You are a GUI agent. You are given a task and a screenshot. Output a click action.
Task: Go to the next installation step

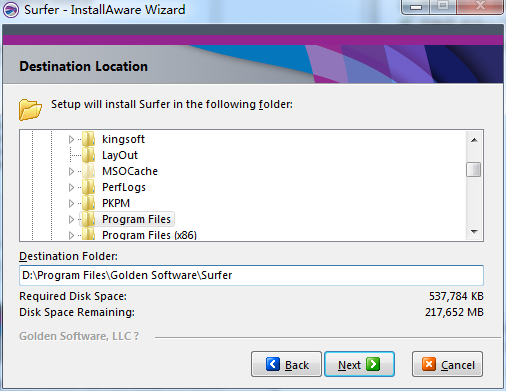pyautogui.click(x=359, y=364)
